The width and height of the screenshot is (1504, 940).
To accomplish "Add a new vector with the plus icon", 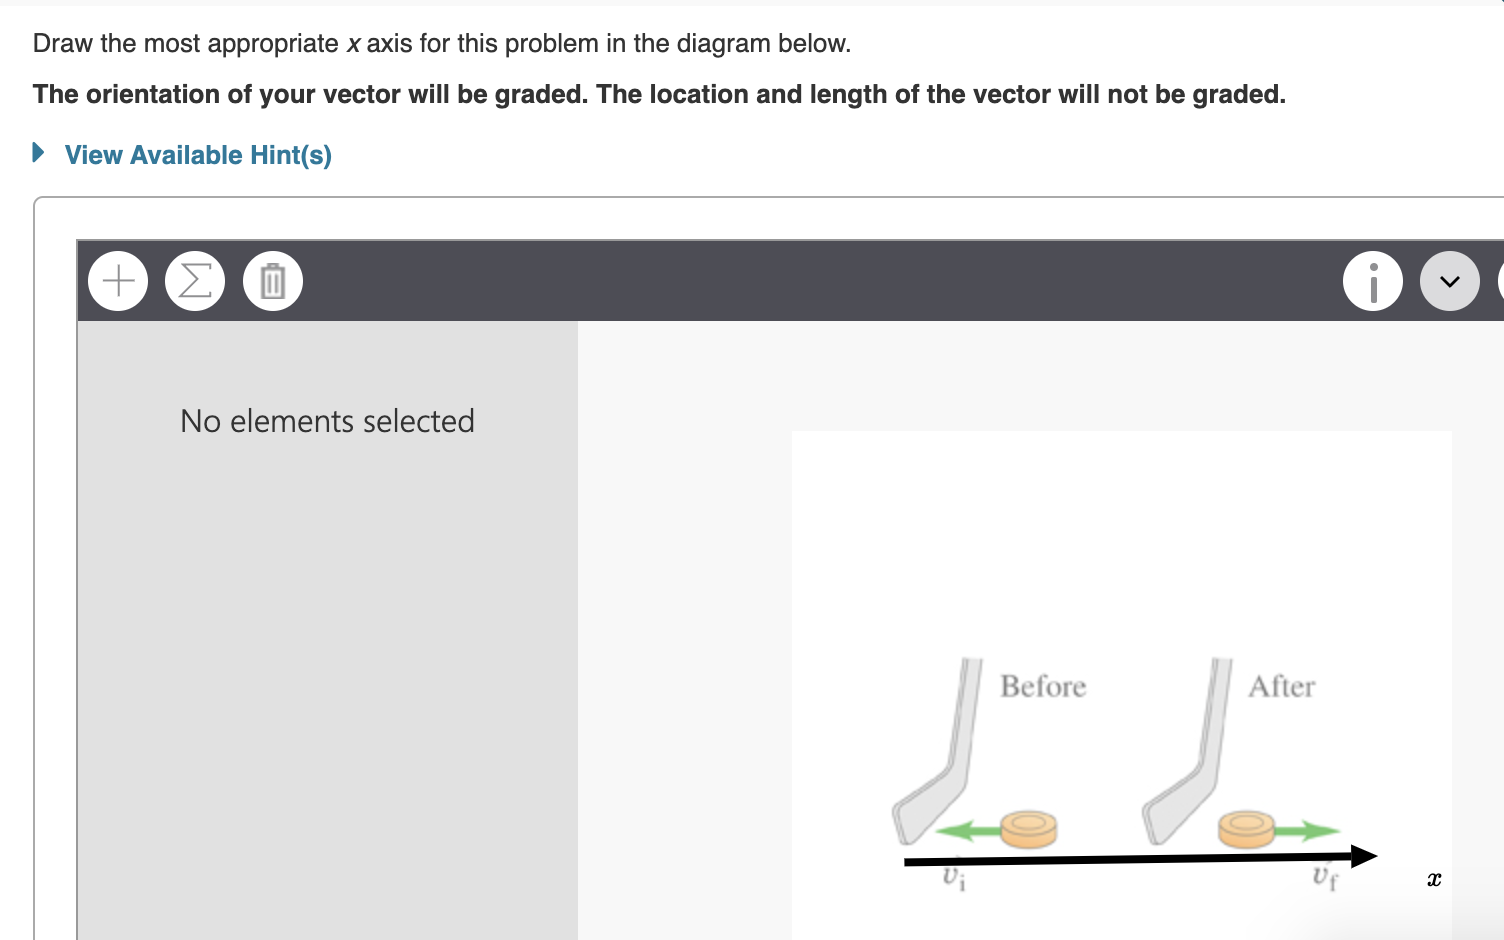I will point(117,281).
